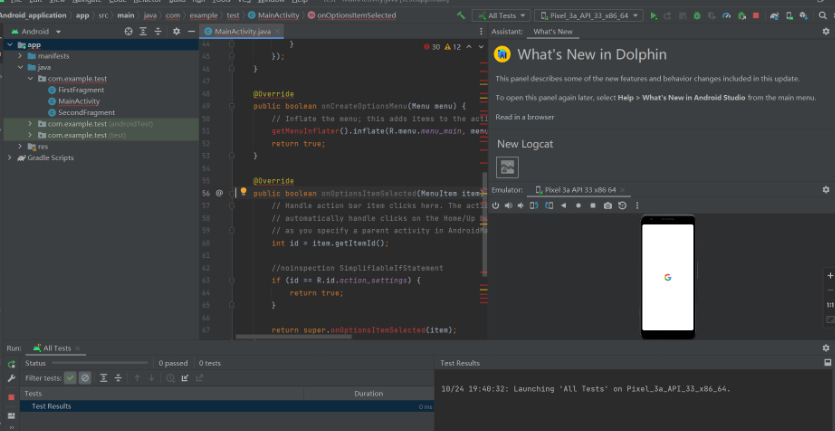
Task: Stop execution using the top toolbar red square
Action: pyautogui.click(x=756, y=16)
